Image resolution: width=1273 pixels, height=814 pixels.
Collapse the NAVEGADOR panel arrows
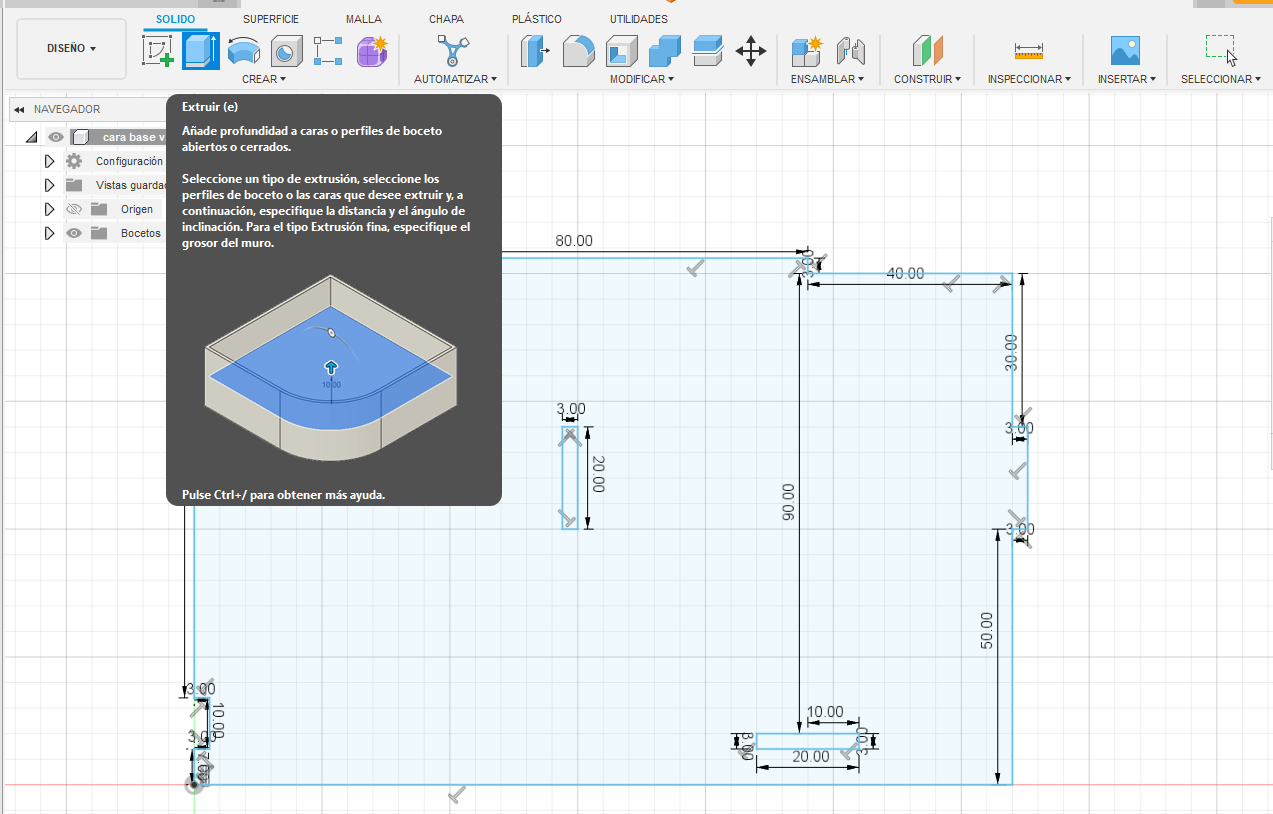pyautogui.click(x=19, y=109)
